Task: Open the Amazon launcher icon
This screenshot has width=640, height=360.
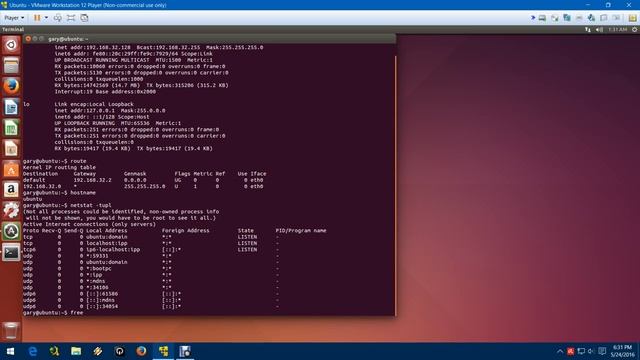Action: pyautogui.click(x=11, y=190)
